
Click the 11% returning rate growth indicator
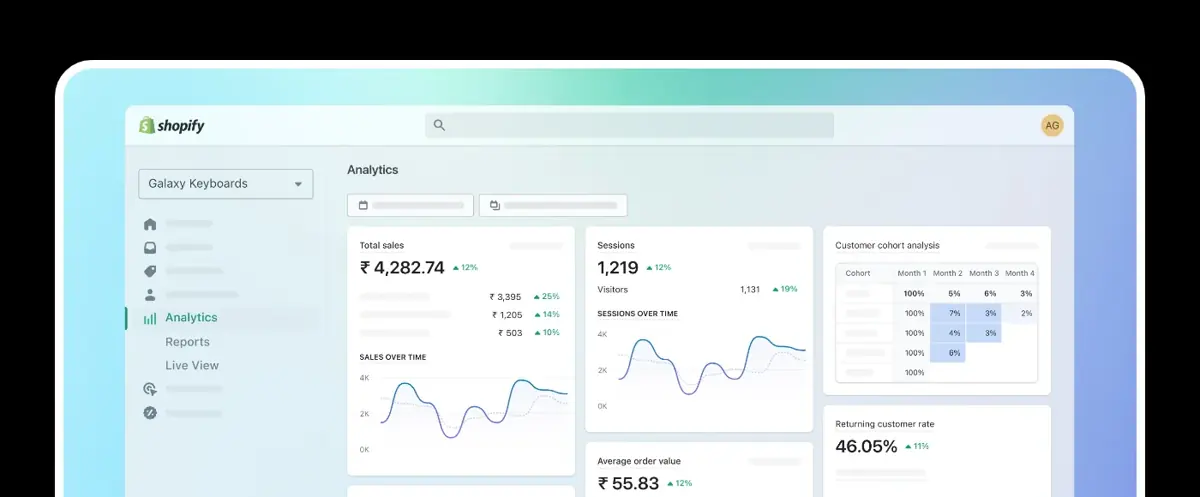(x=917, y=446)
